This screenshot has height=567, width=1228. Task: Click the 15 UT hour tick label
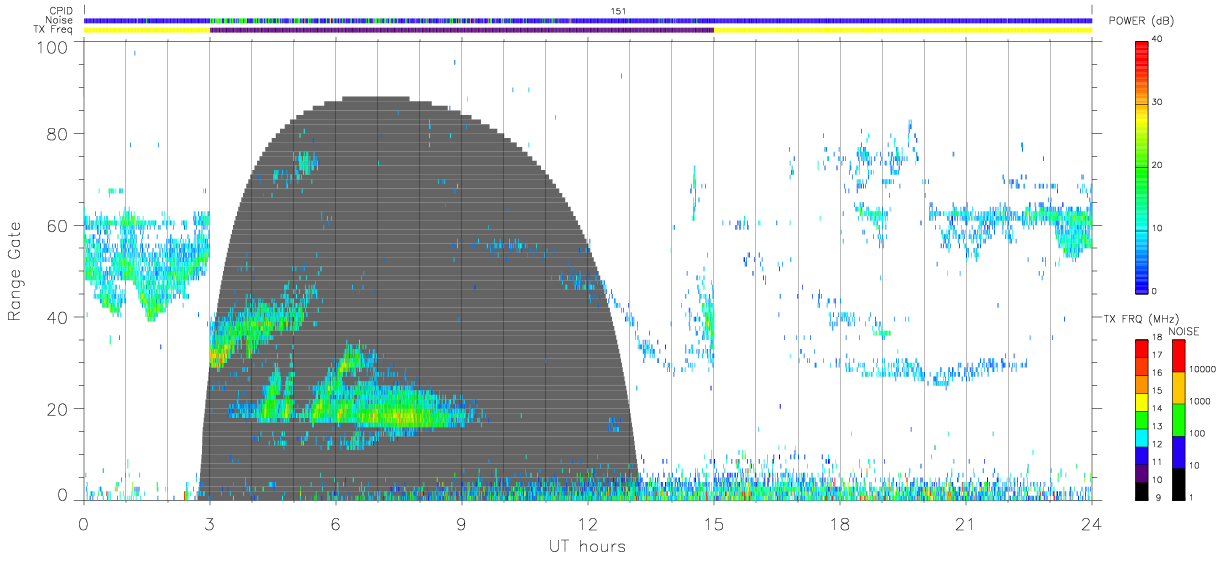pyautogui.click(x=714, y=524)
